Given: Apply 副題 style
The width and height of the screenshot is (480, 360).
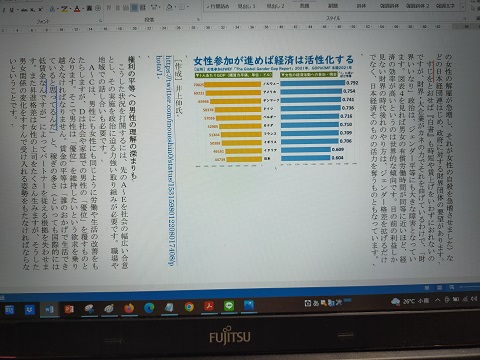Looking at the screenshot, I should (x=333, y=6).
